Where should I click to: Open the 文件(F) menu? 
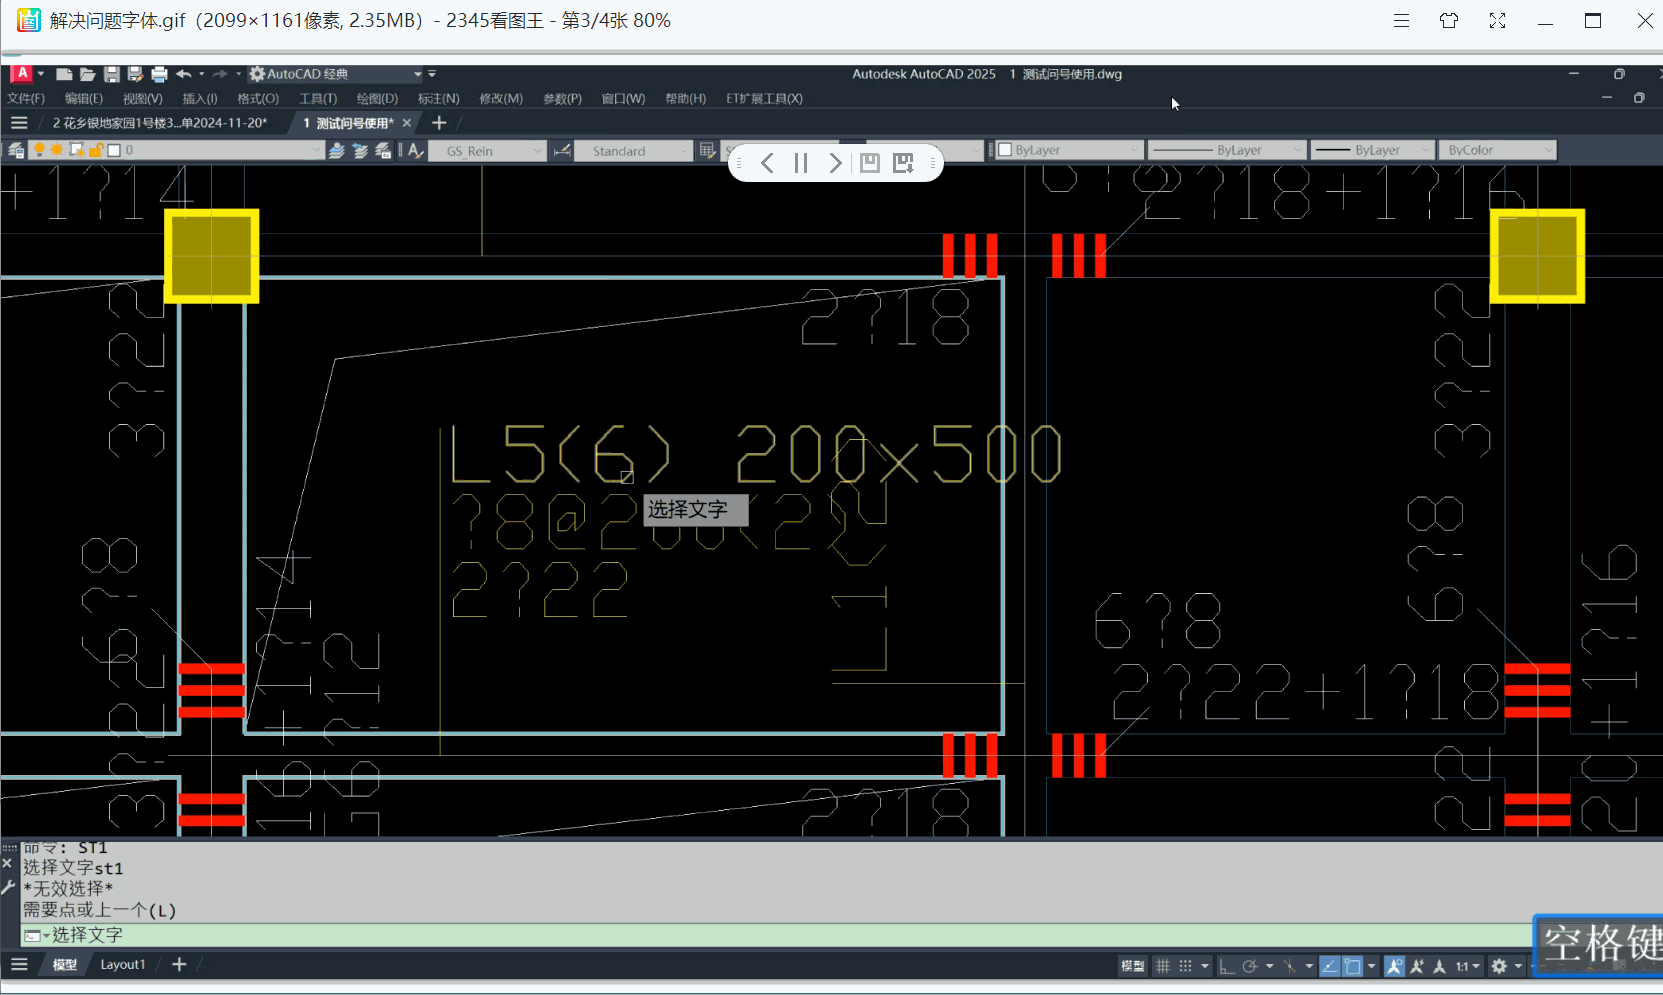(26, 98)
